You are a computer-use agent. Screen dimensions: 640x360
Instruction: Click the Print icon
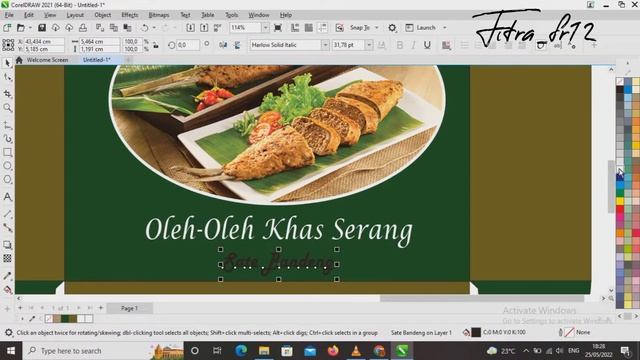(x=83, y=28)
